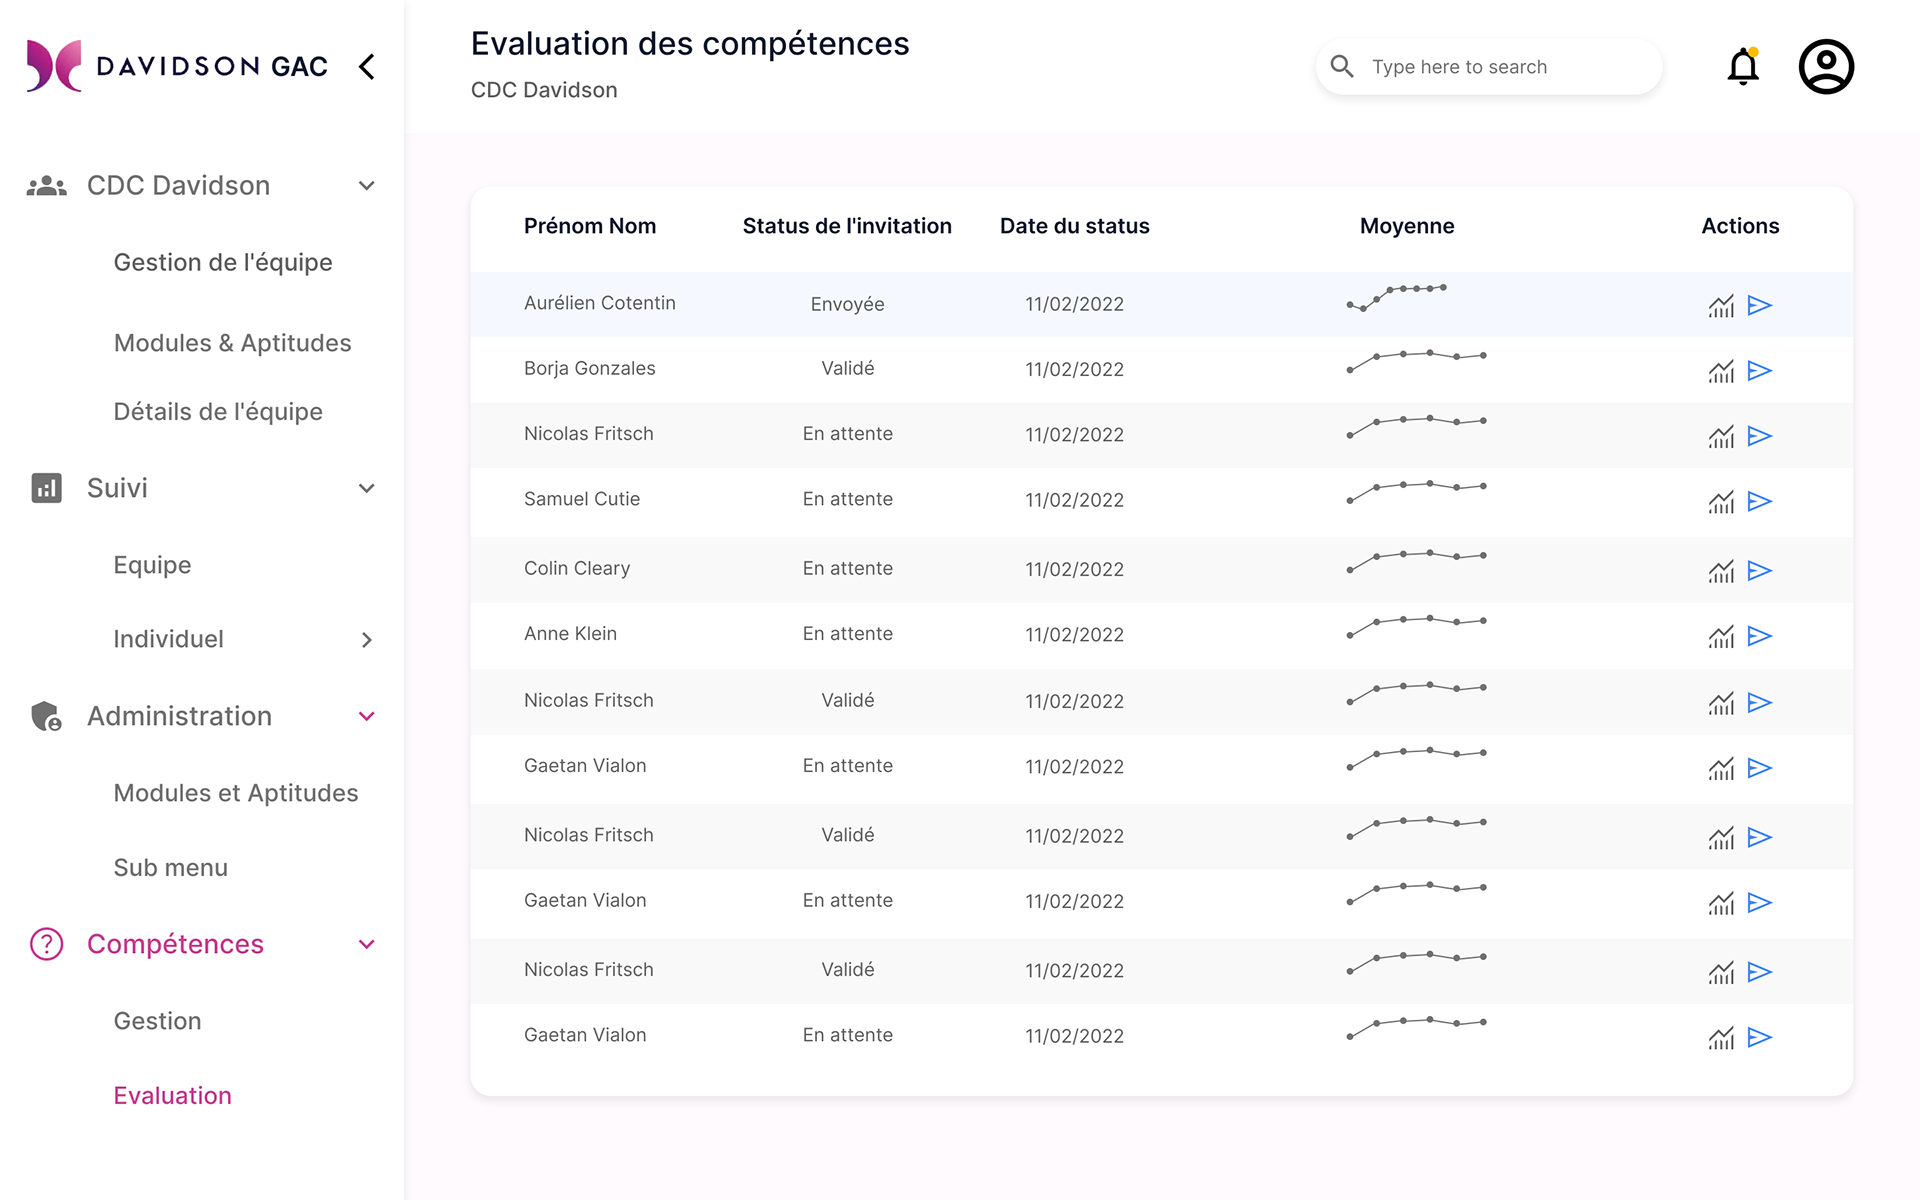Open the chart icon for Colin Cleary
Screen dimensions: 1920x1200
pos(1721,571)
